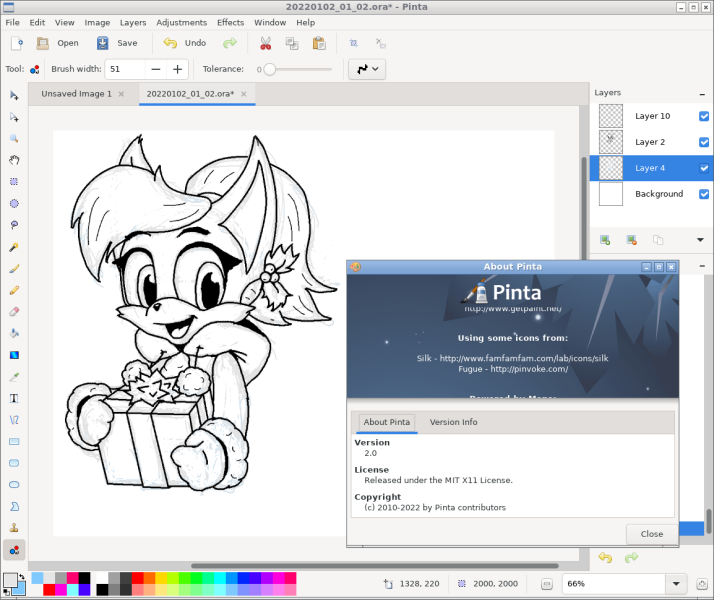Cut selection with the scissors icon
The width and height of the screenshot is (714, 600).
pyautogui.click(x=265, y=43)
